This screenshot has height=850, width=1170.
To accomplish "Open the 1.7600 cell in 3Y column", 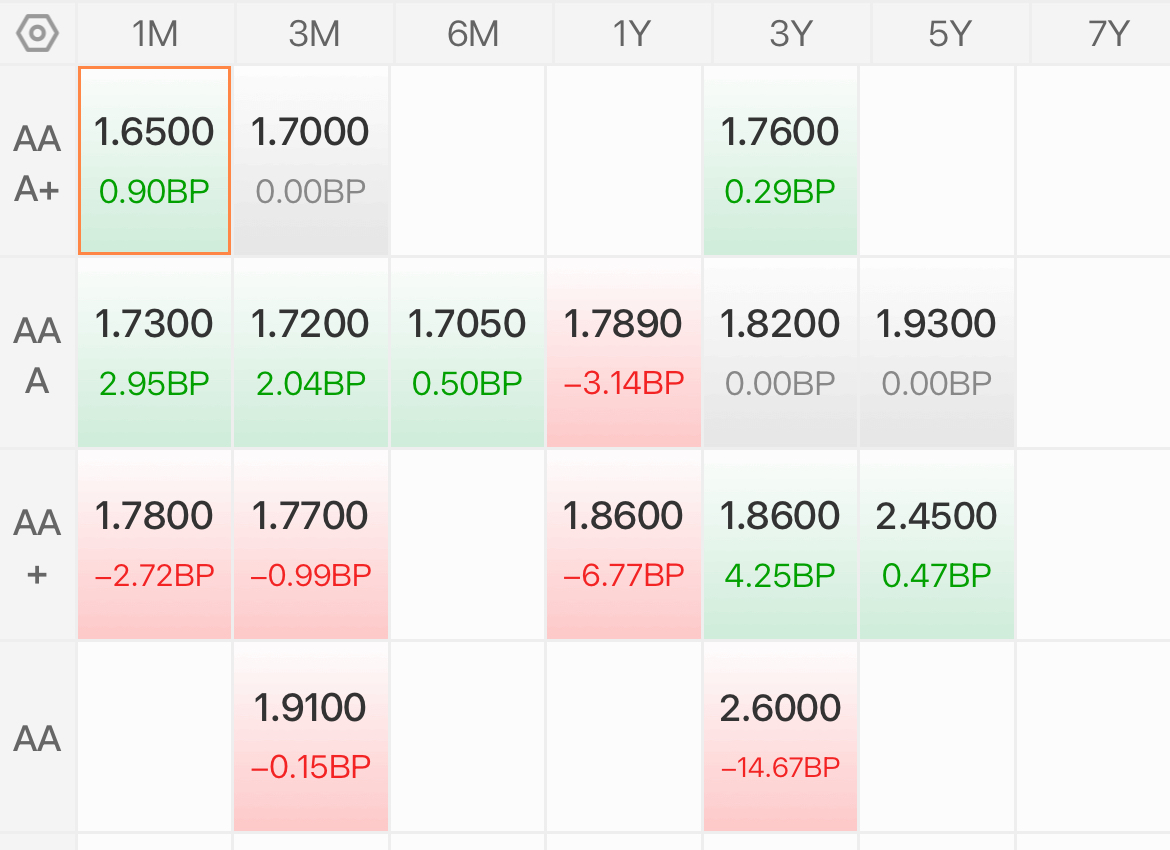I will pyautogui.click(x=780, y=160).
